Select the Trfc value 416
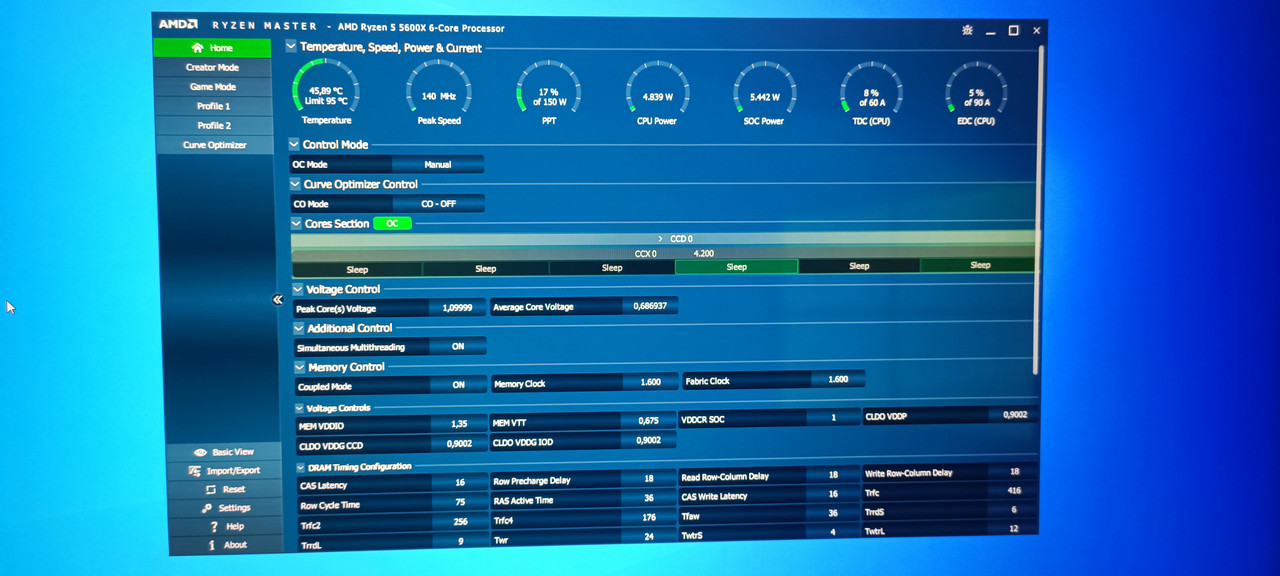This screenshot has width=1280, height=576. (1014, 491)
